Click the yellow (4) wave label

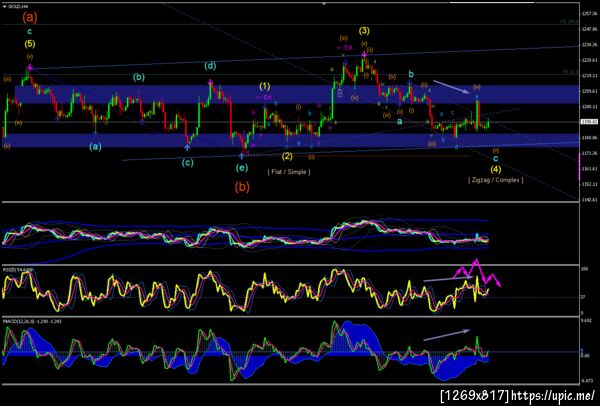tap(496, 168)
